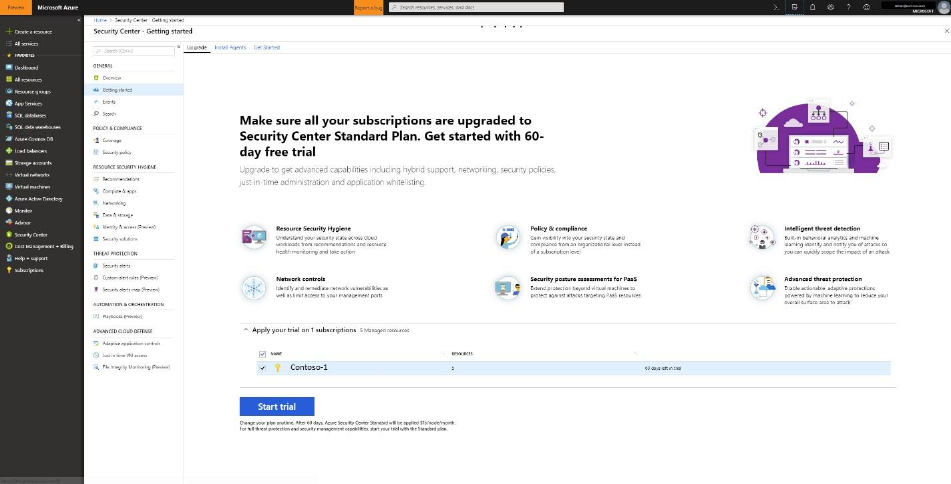951x484 pixels.
Task: Click the Security Center shield icon
Action: [x=8, y=234]
